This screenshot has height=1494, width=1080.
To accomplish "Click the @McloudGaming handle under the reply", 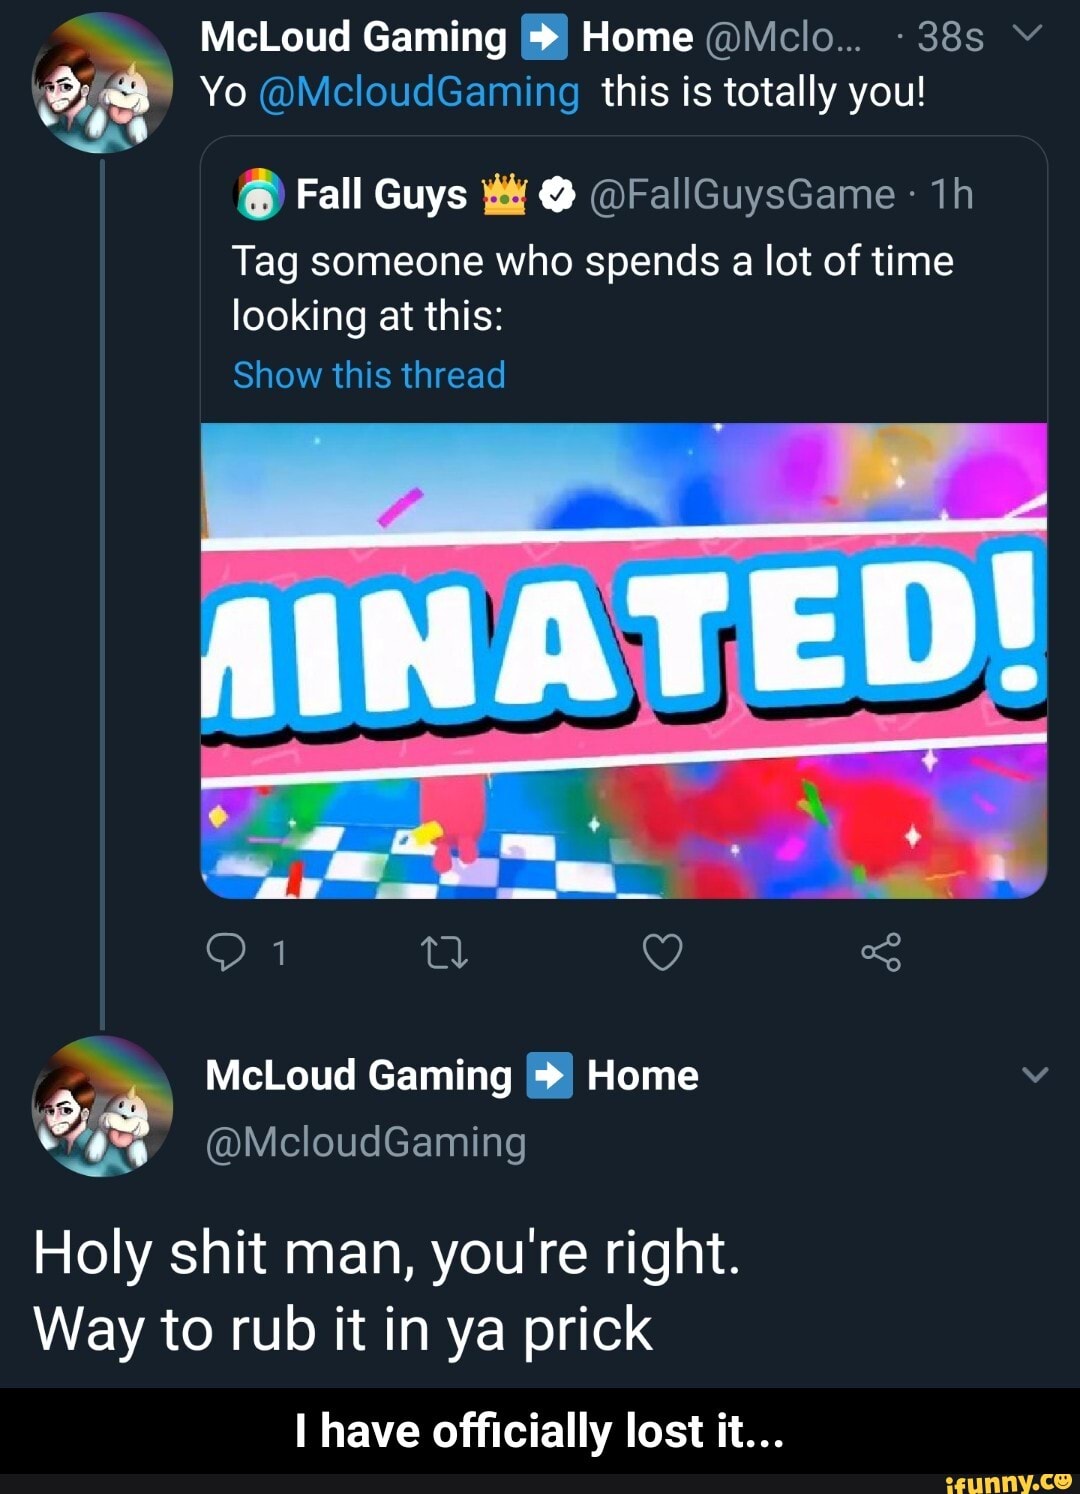I will 365,1142.
